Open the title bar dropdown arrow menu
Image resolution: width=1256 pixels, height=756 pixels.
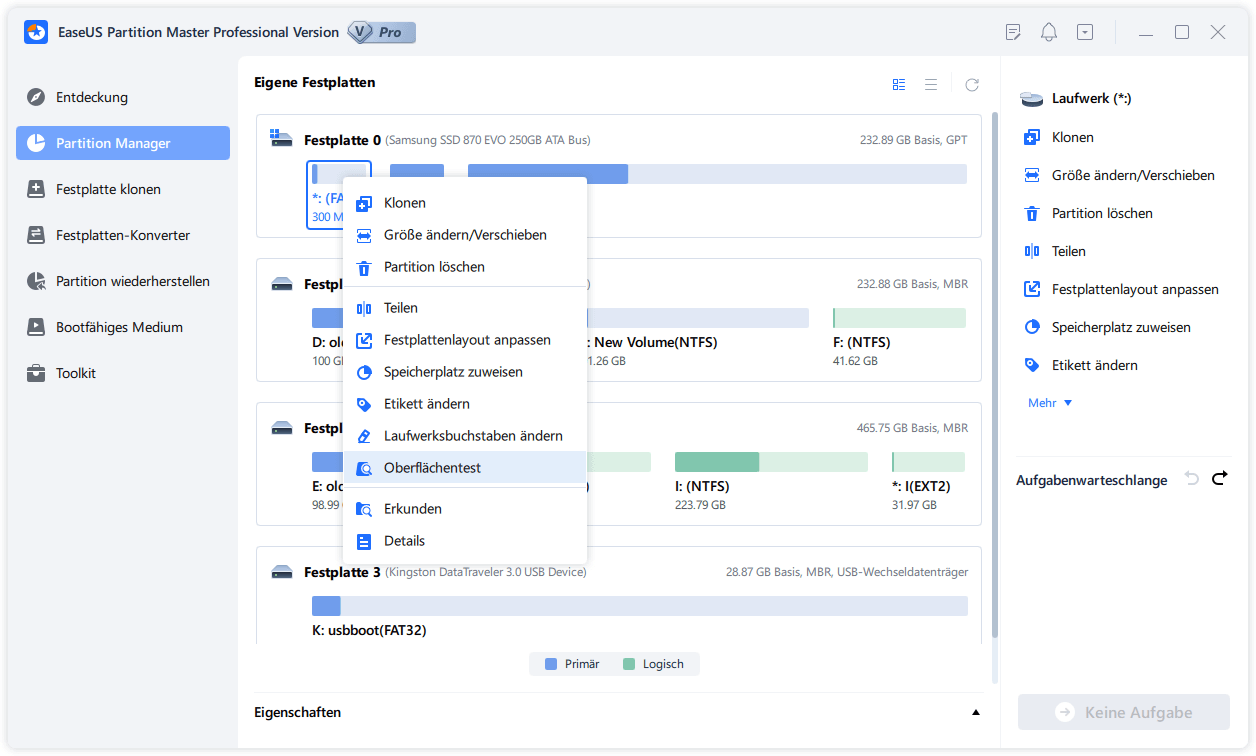(1085, 32)
